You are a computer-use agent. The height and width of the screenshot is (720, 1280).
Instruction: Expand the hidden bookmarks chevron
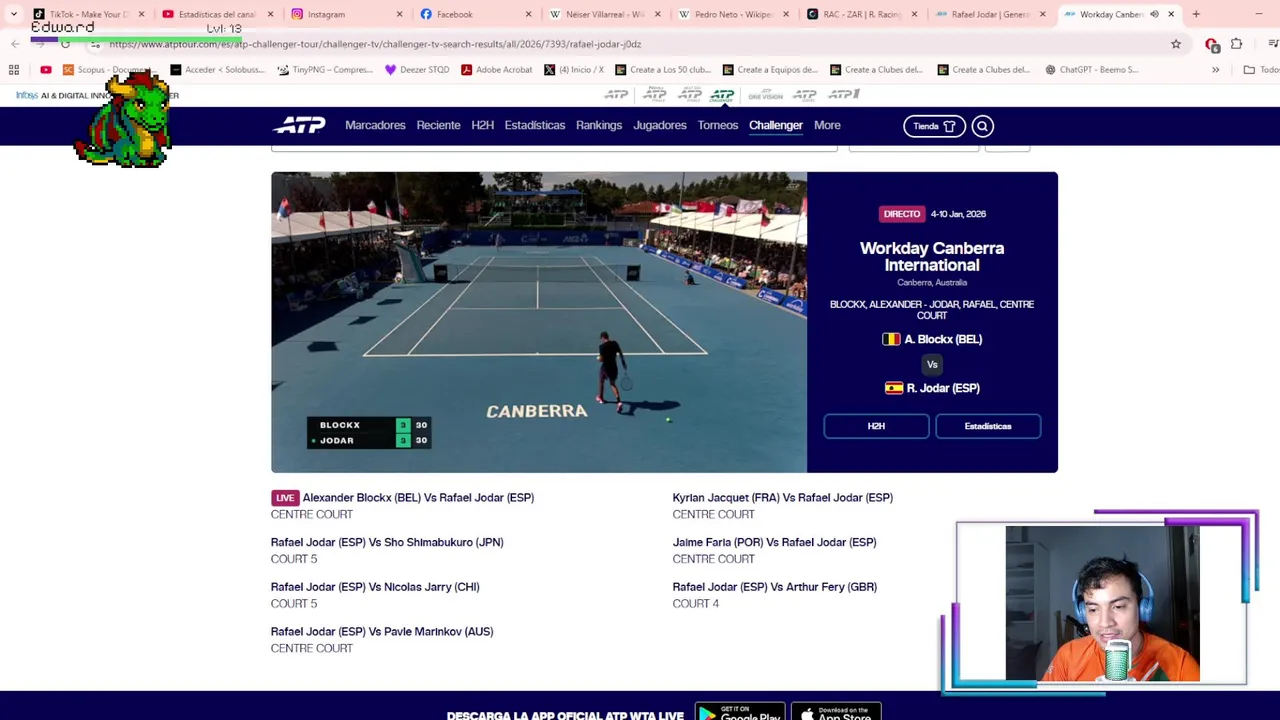click(x=1215, y=70)
